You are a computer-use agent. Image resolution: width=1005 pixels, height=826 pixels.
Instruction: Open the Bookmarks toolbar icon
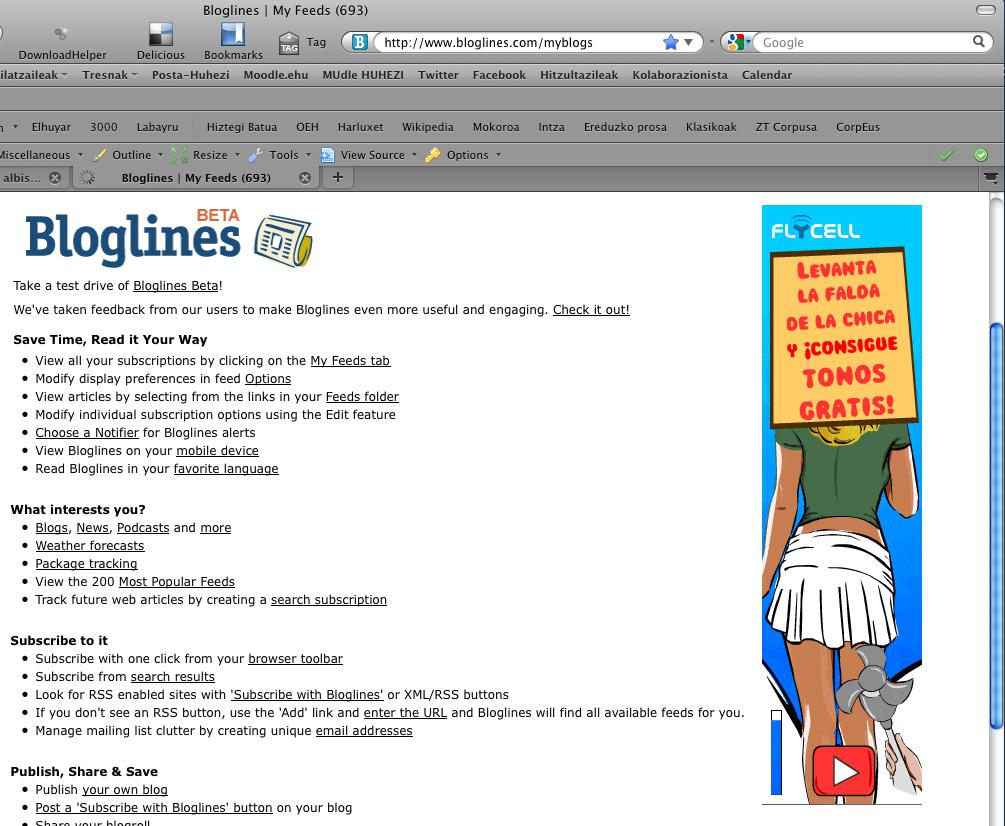tap(233, 35)
